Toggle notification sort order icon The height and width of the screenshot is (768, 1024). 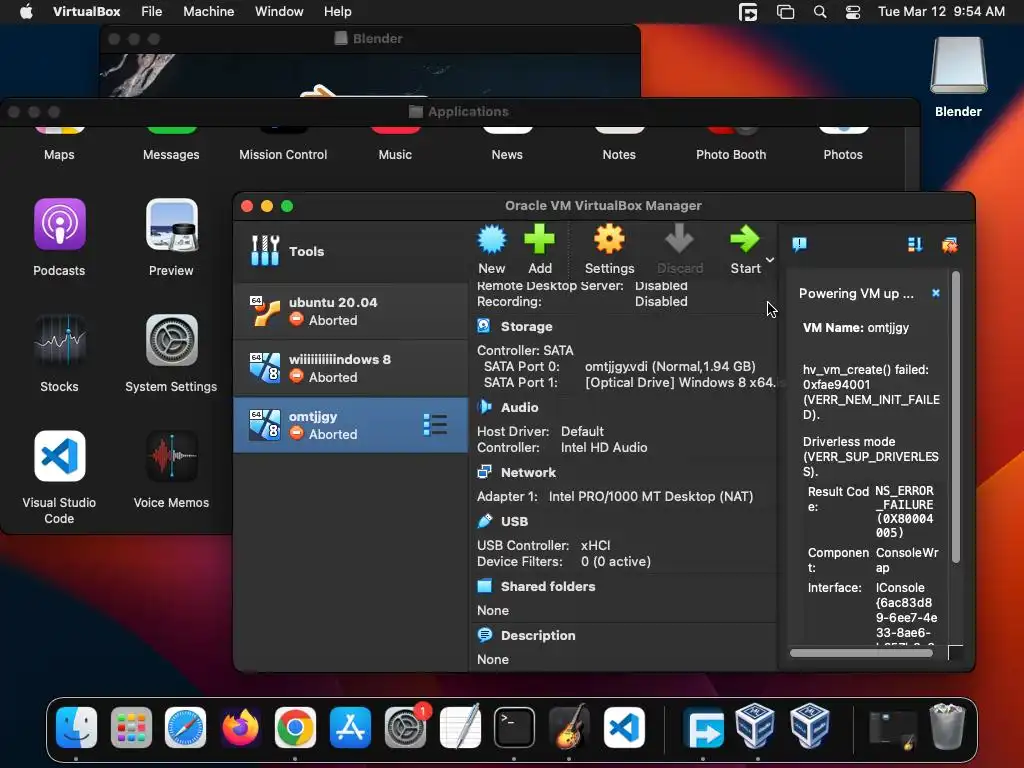pos(915,244)
